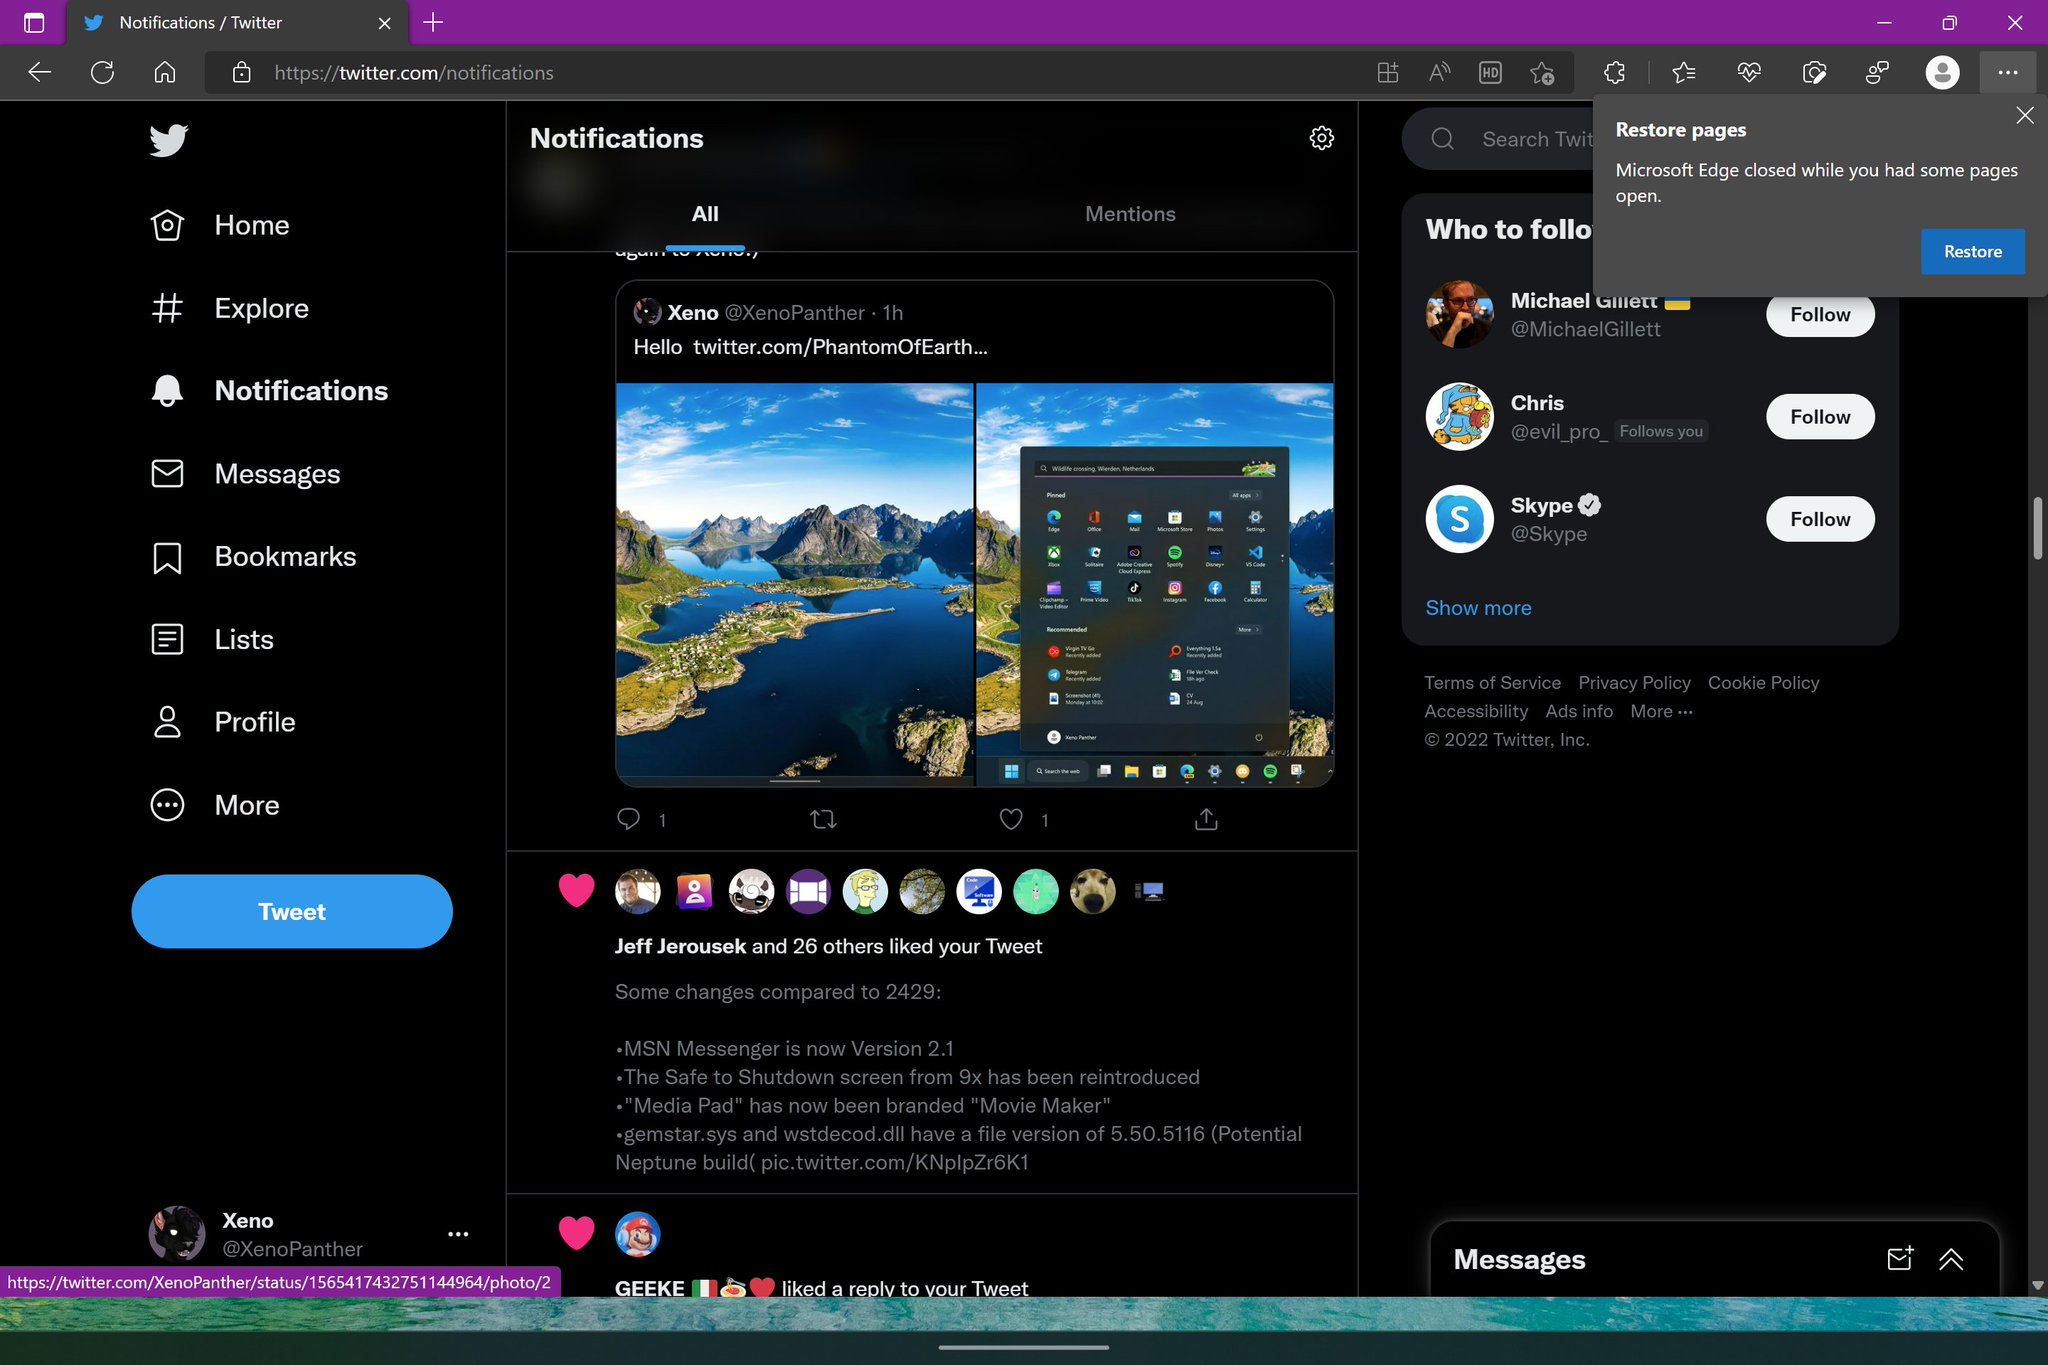
Task: Expand the Messages drawer chevron
Action: click(x=1951, y=1259)
